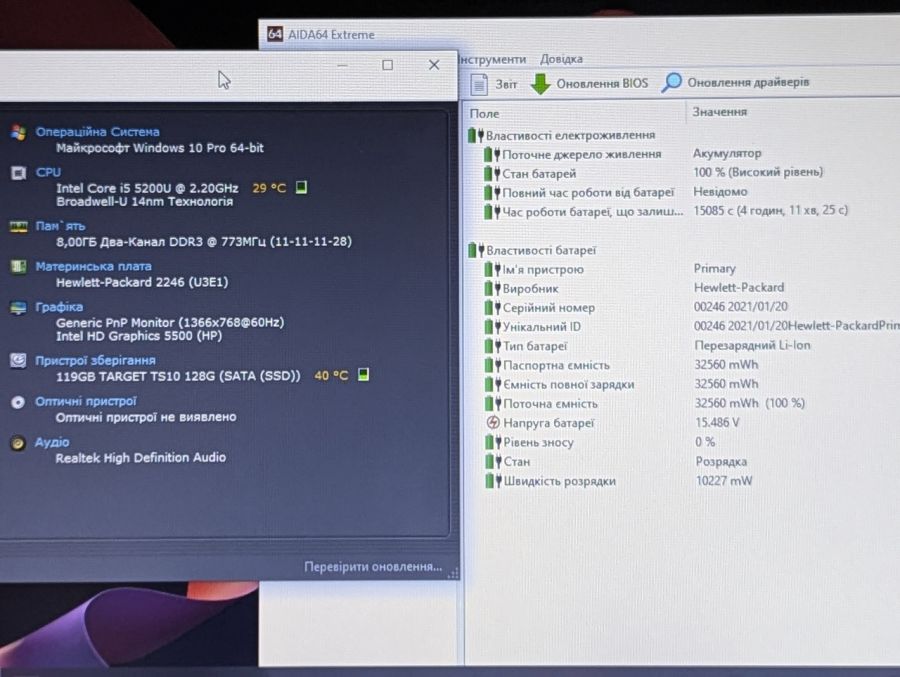The width and height of the screenshot is (900, 677).
Task: Open the CPU section link
Action: 48,172
